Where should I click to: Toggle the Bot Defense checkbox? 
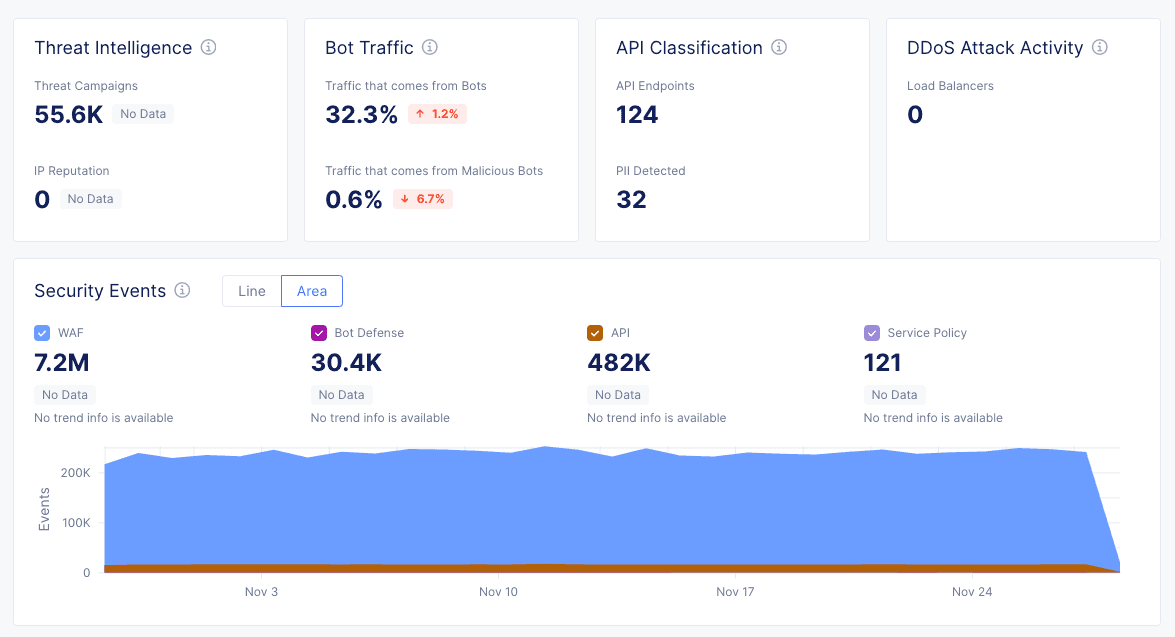(319, 333)
